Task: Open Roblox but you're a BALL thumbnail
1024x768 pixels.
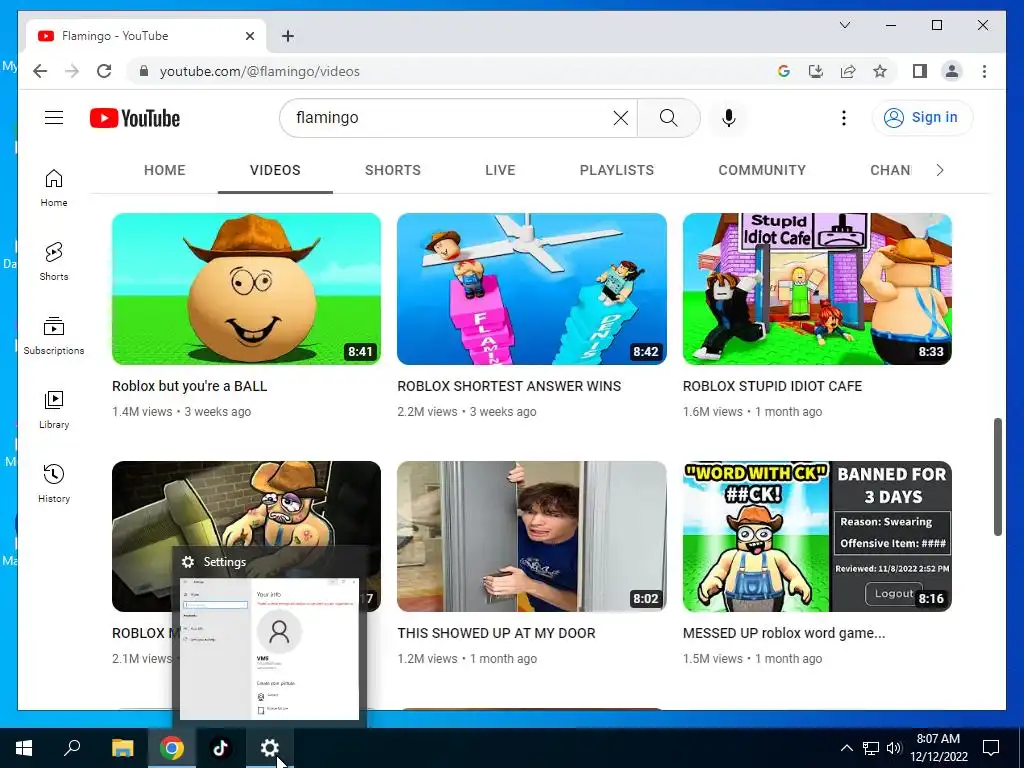Action: tap(246, 289)
